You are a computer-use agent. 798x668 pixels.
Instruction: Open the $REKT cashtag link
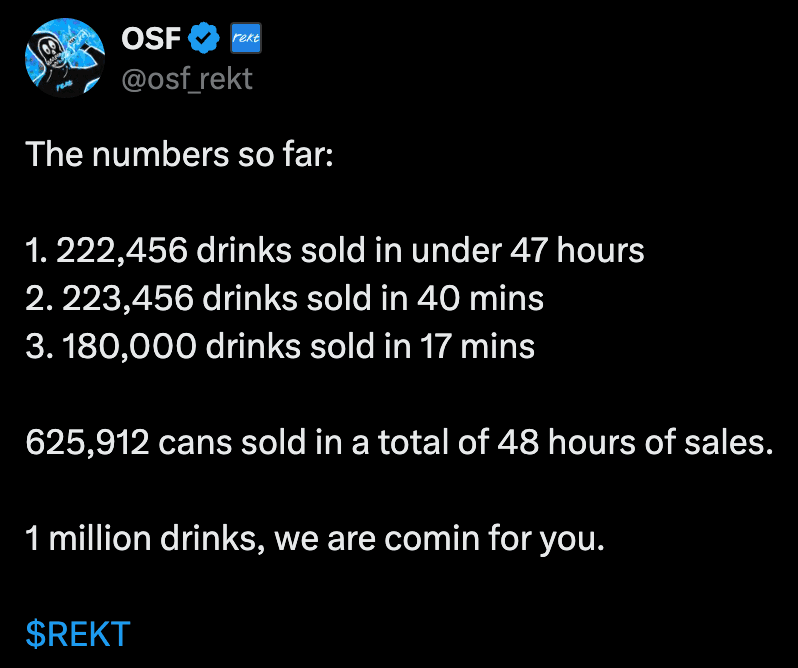coord(78,634)
